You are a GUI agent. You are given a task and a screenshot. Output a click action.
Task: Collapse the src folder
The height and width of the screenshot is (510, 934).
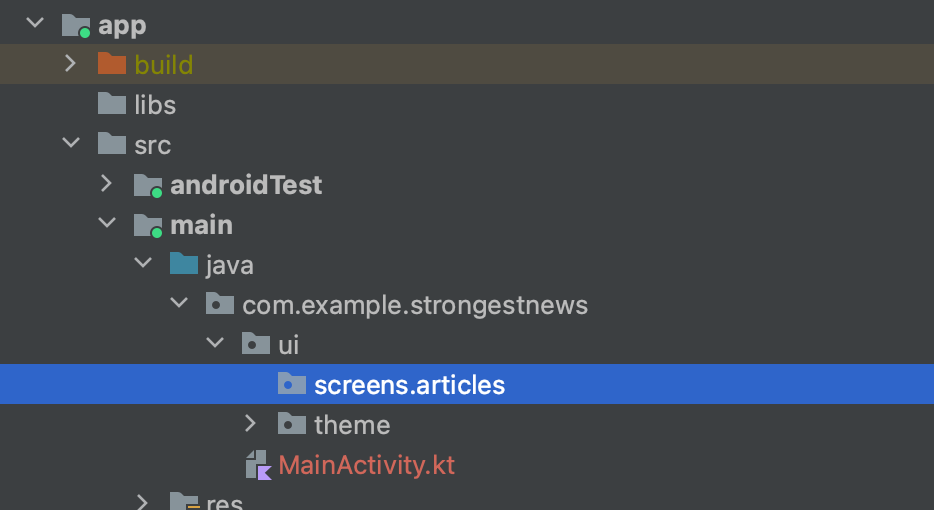pos(71,143)
